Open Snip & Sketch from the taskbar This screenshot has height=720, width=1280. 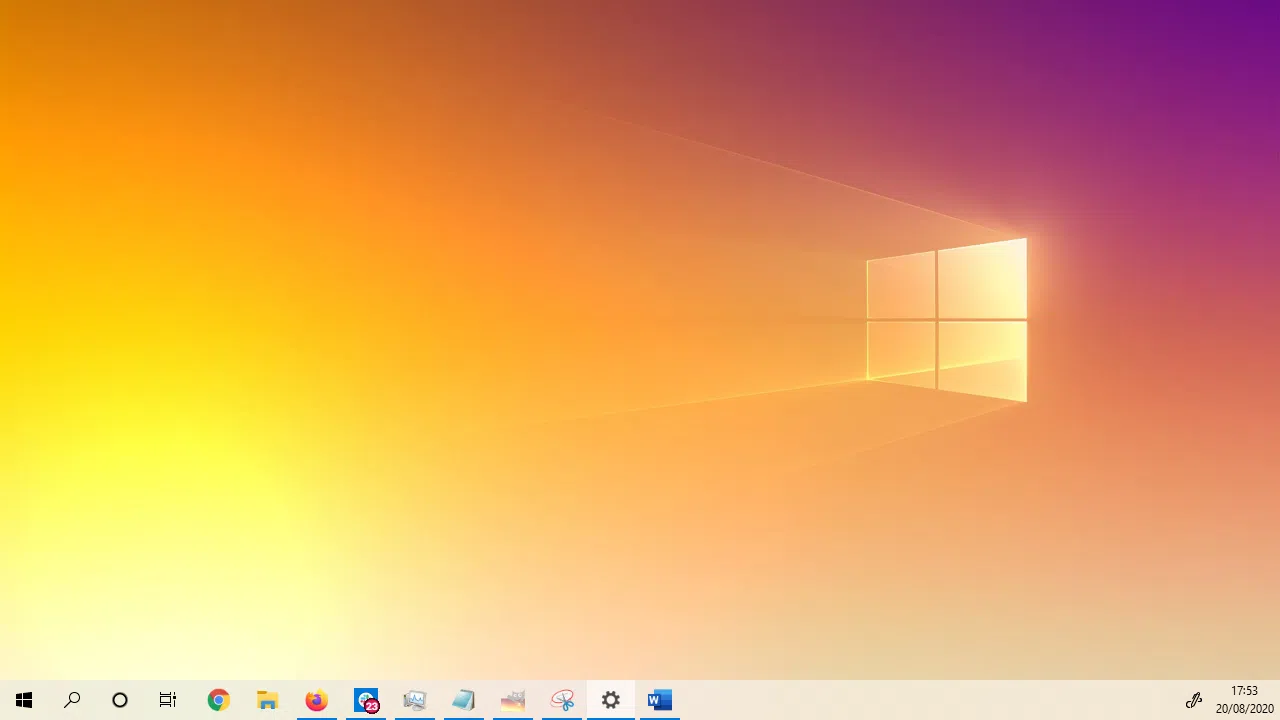(x=562, y=700)
